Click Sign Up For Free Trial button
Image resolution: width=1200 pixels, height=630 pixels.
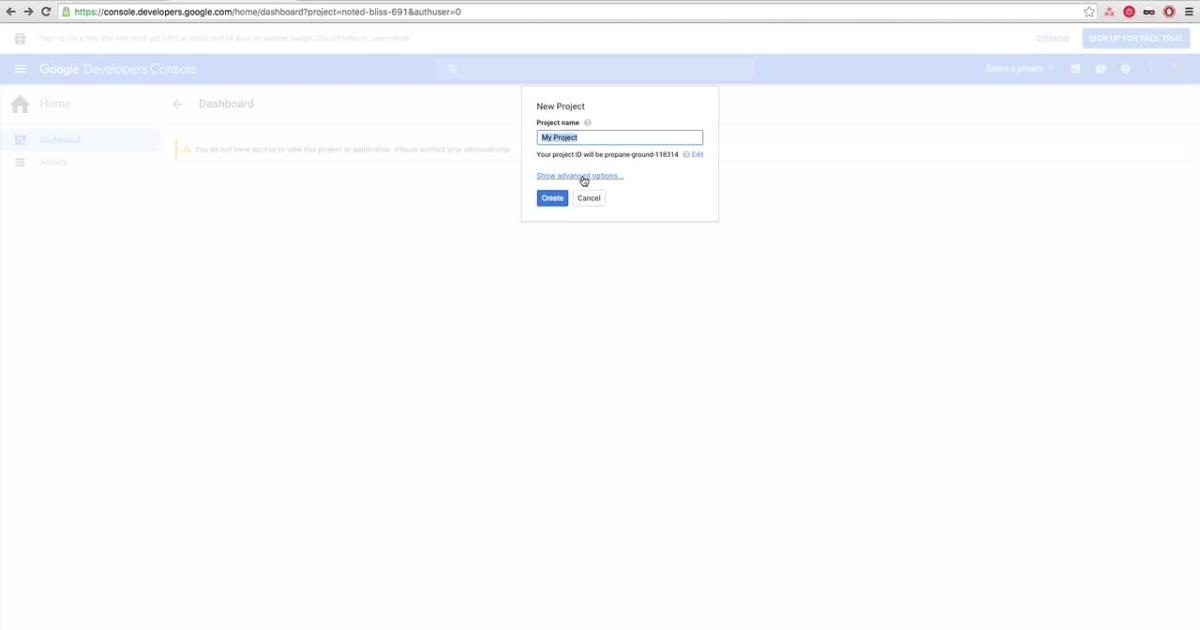(x=1135, y=38)
